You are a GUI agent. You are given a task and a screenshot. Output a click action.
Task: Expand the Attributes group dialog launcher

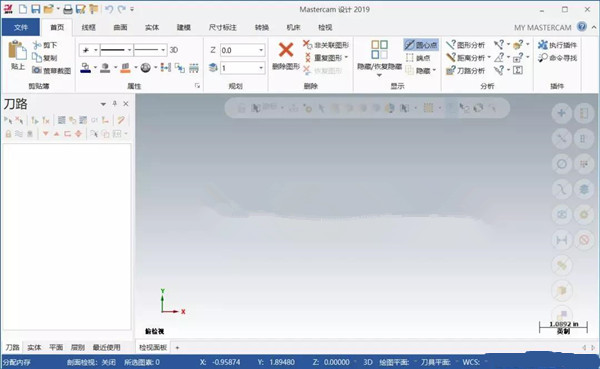pyautogui.click(x=197, y=86)
